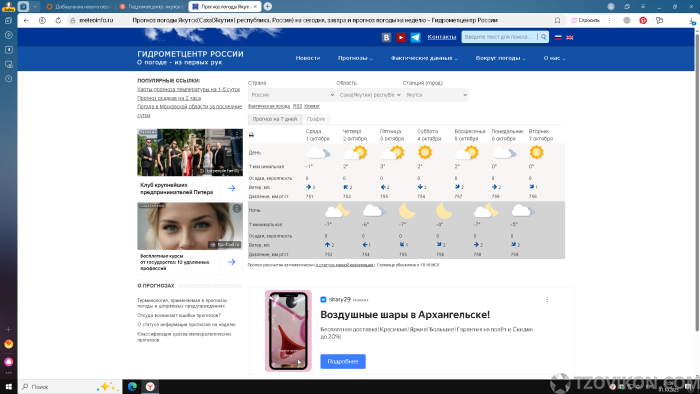Click the page vertical scrollbar
The width and height of the screenshot is (700, 394).
pos(697,183)
